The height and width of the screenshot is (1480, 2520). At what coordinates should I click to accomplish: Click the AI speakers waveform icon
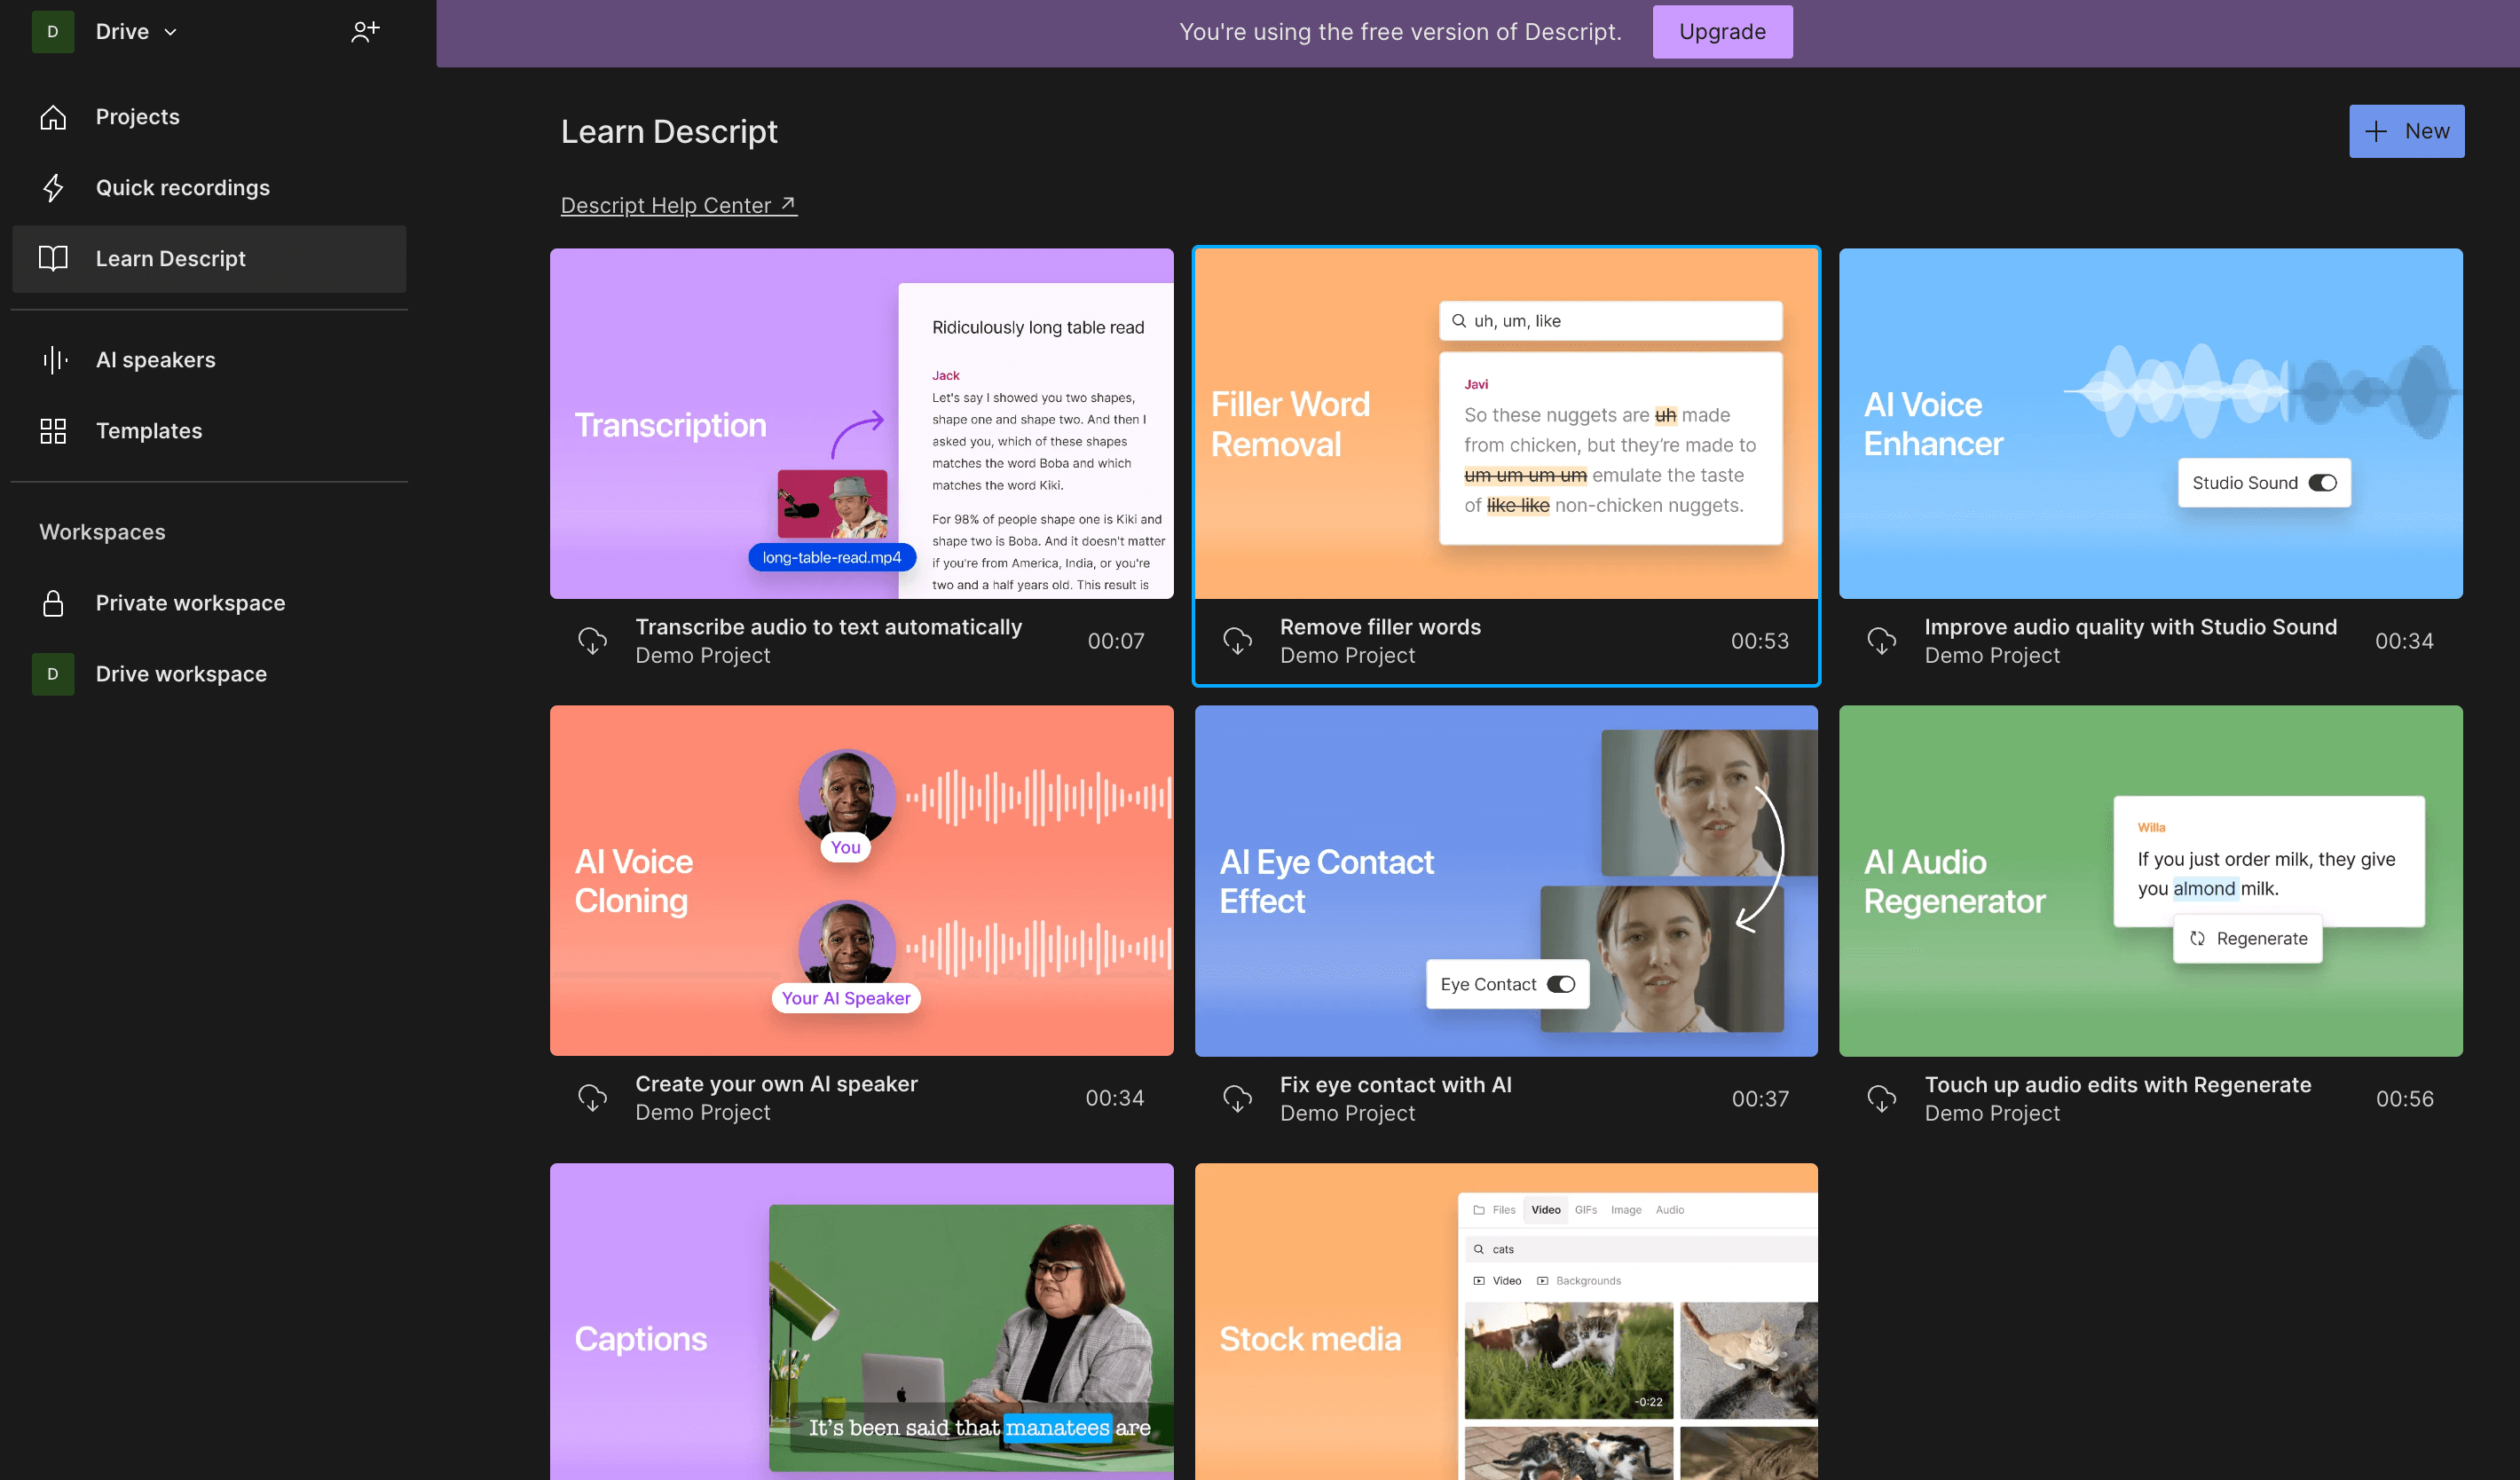click(54, 360)
